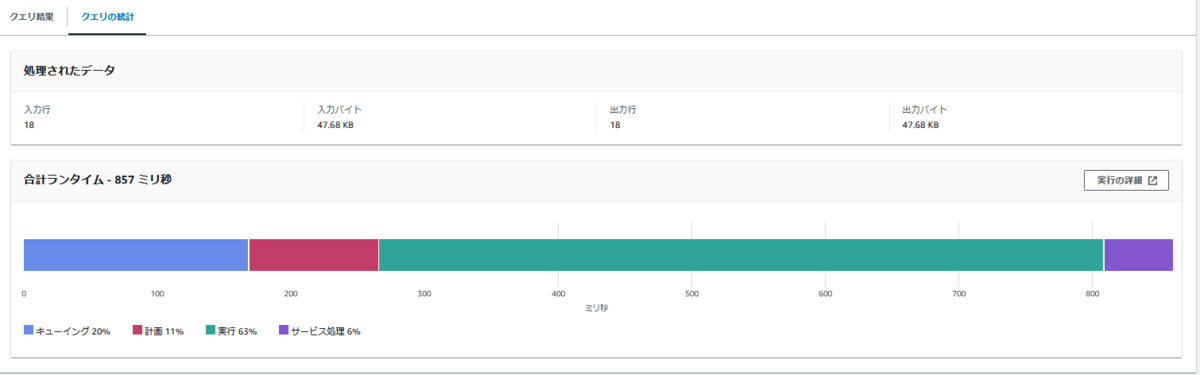Switch to the クエリ結果 tab
Screen dimensions: 1200x375
point(32,17)
